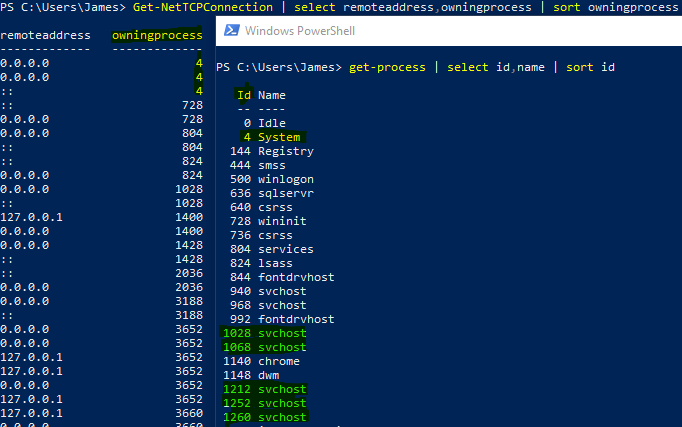The height and width of the screenshot is (427, 682).
Task: Select the 444 smss row
Action: (258, 165)
